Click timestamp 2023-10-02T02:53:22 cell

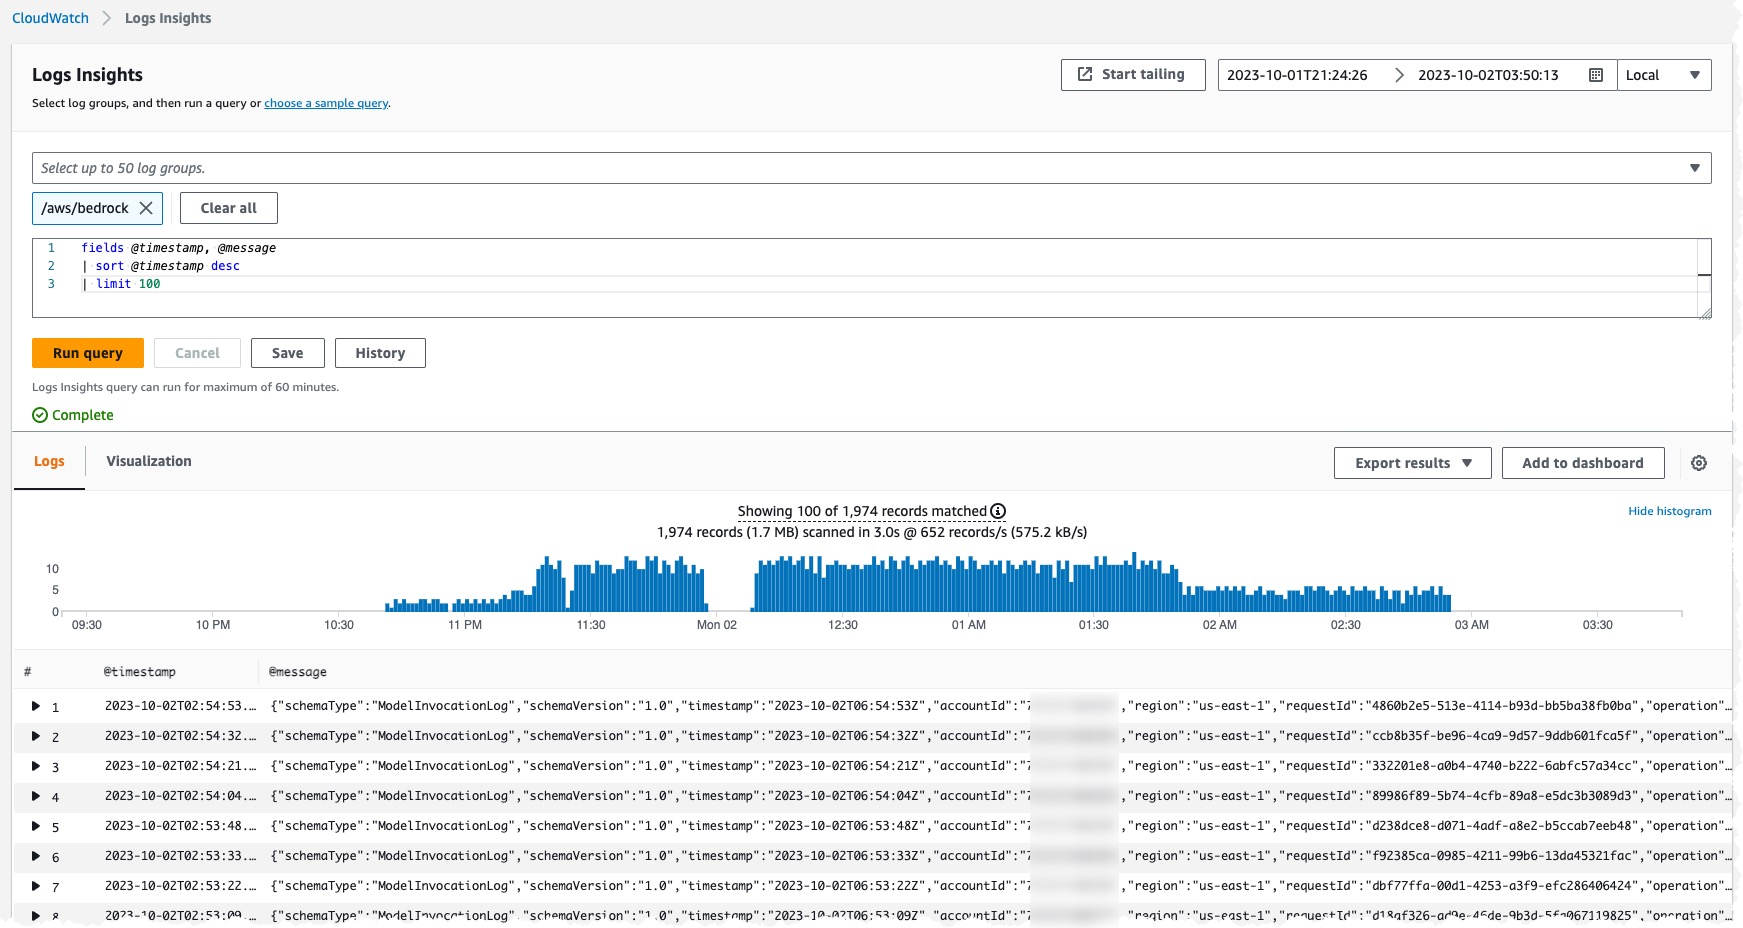pyautogui.click(x=180, y=886)
